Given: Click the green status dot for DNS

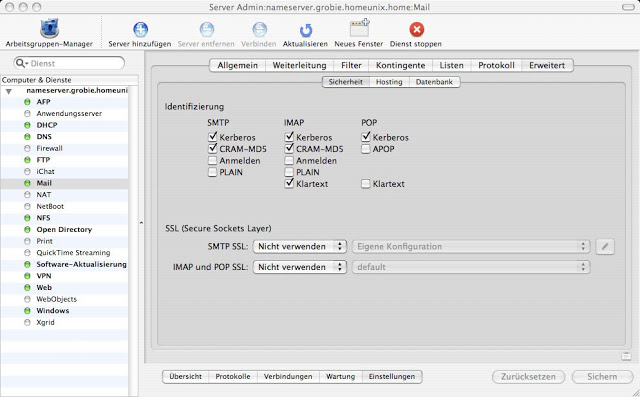Looking at the screenshot, I should pos(27,137).
